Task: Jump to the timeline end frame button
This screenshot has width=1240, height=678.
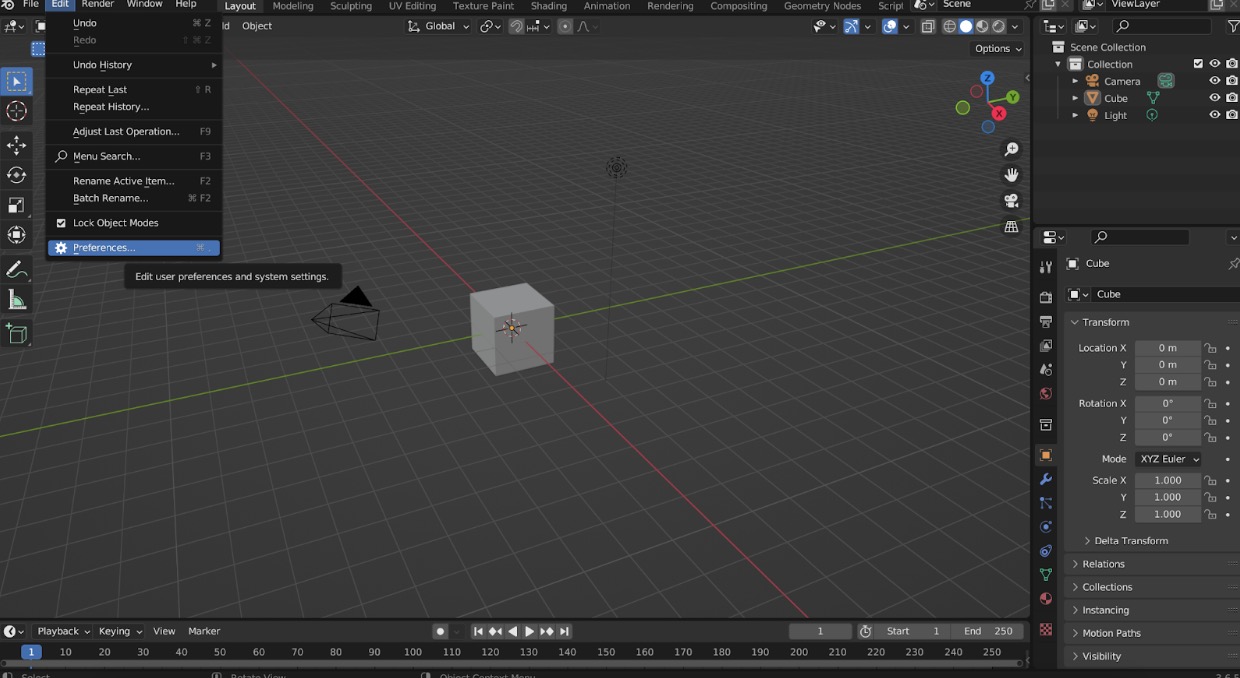Action: [565, 631]
